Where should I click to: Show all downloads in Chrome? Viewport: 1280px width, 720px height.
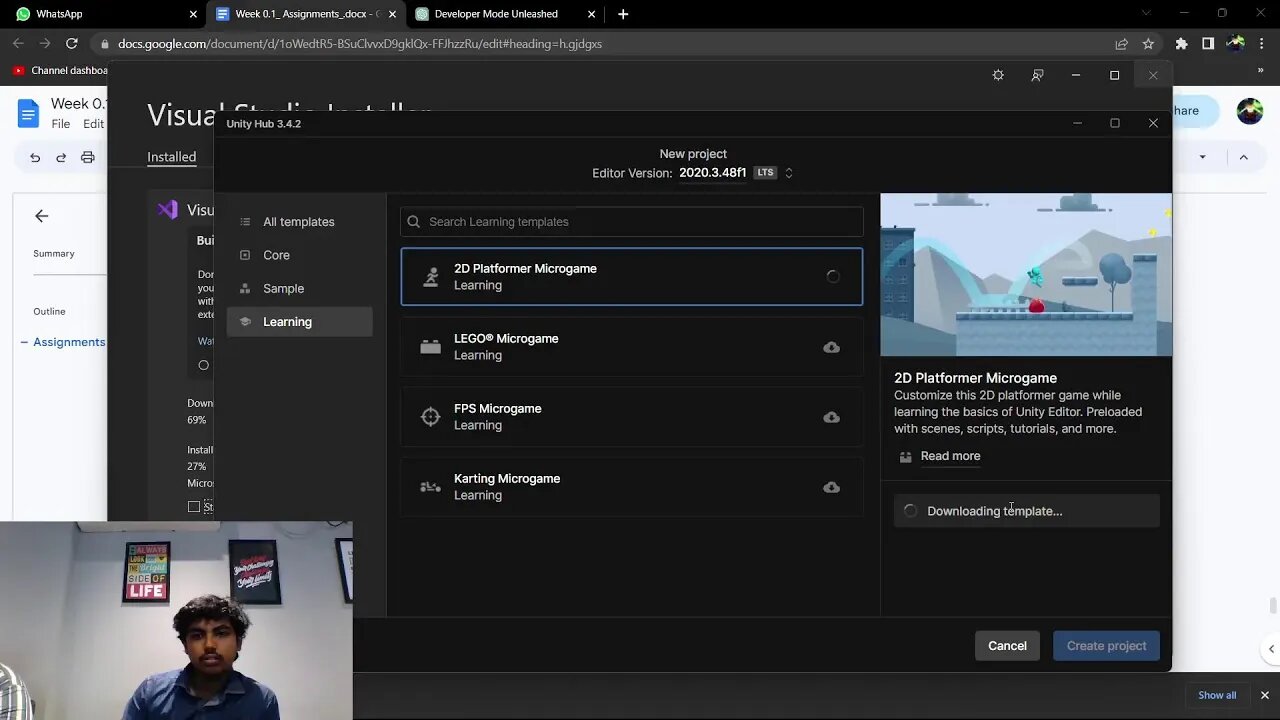click(1217, 695)
